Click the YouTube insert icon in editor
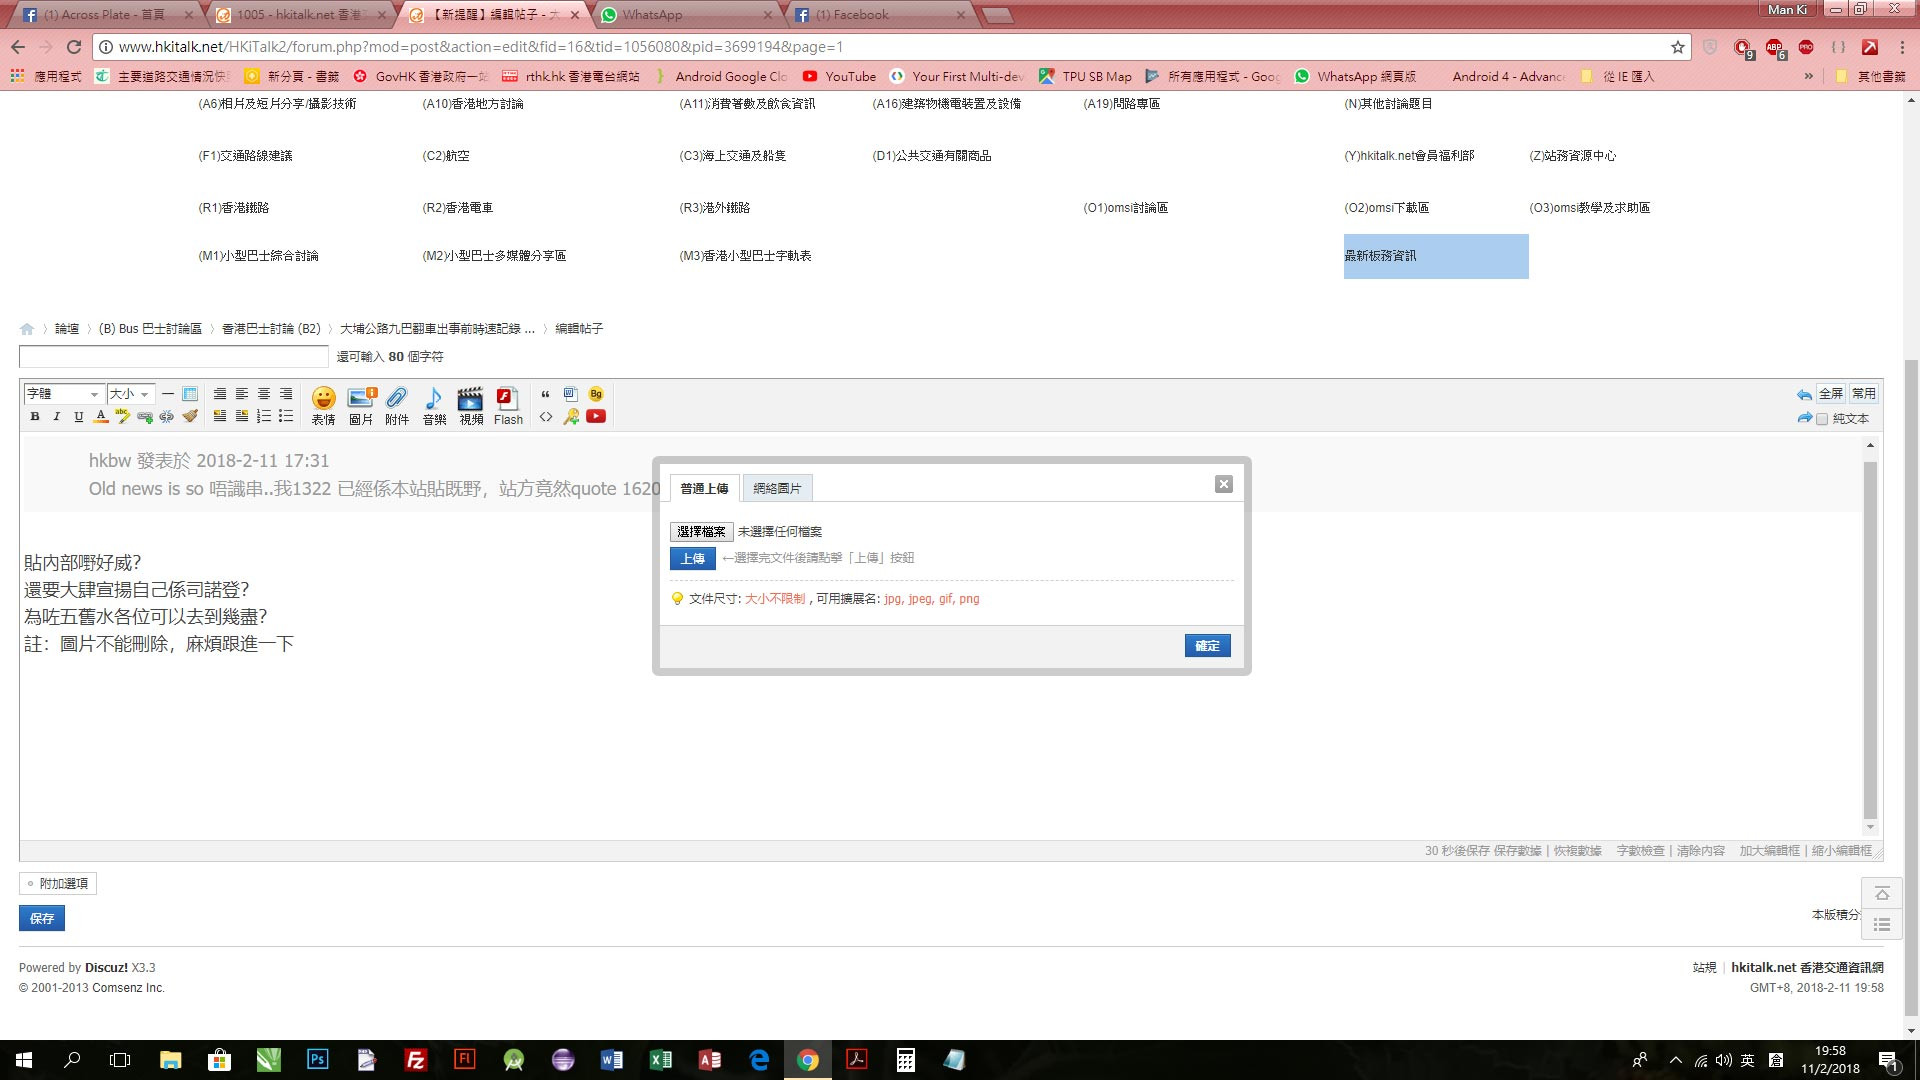The width and height of the screenshot is (1920, 1080). 596,417
